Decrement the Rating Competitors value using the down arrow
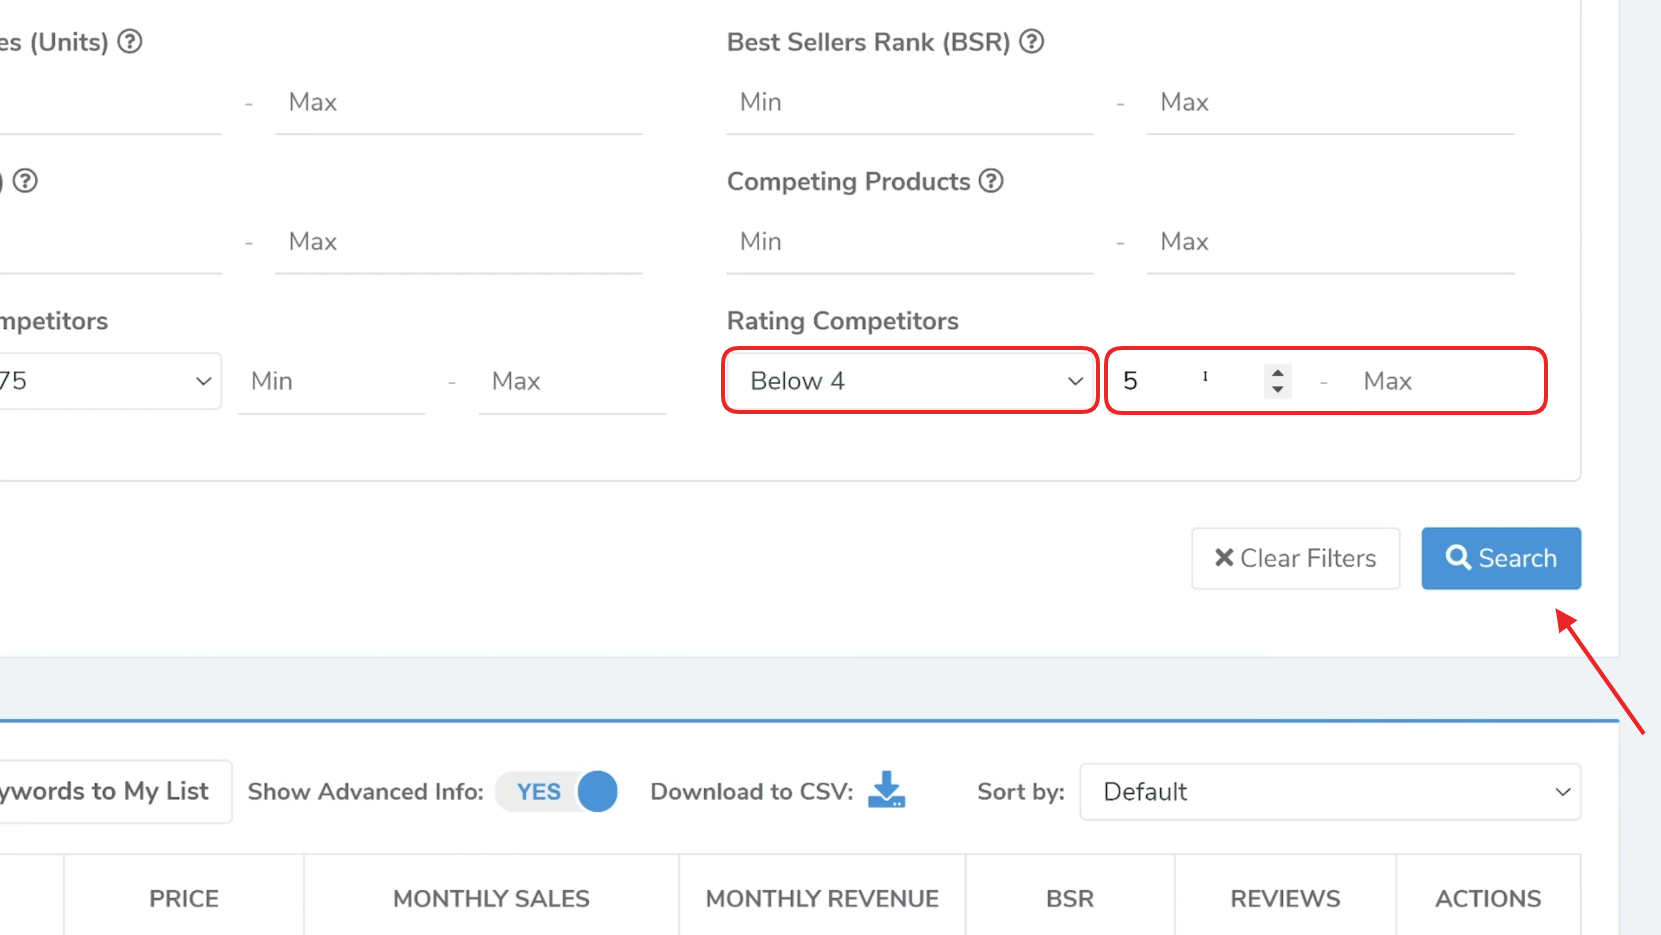 tap(1277, 390)
